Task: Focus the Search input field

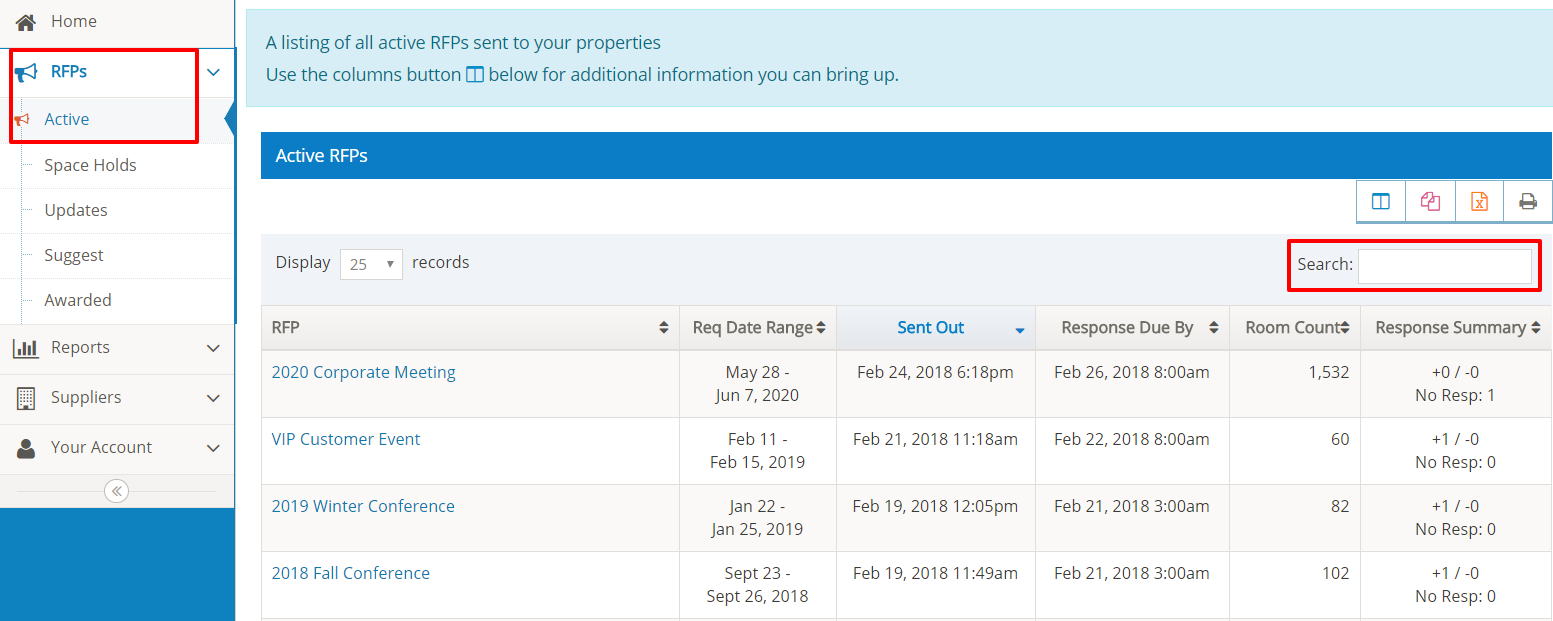Action: (x=1443, y=265)
